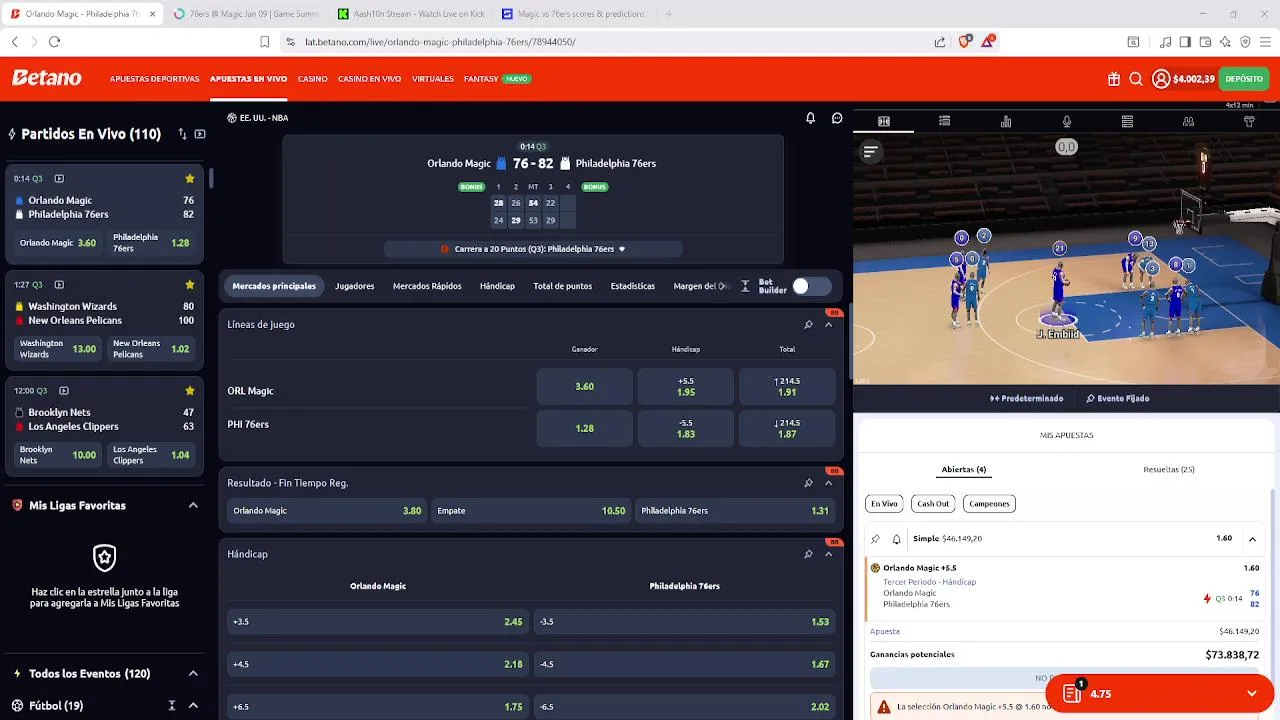This screenshot has height=720, width=1280.
Task: Pin the Resultado - Fin Tiempo Reg. market
Action: tap(808, 483)
